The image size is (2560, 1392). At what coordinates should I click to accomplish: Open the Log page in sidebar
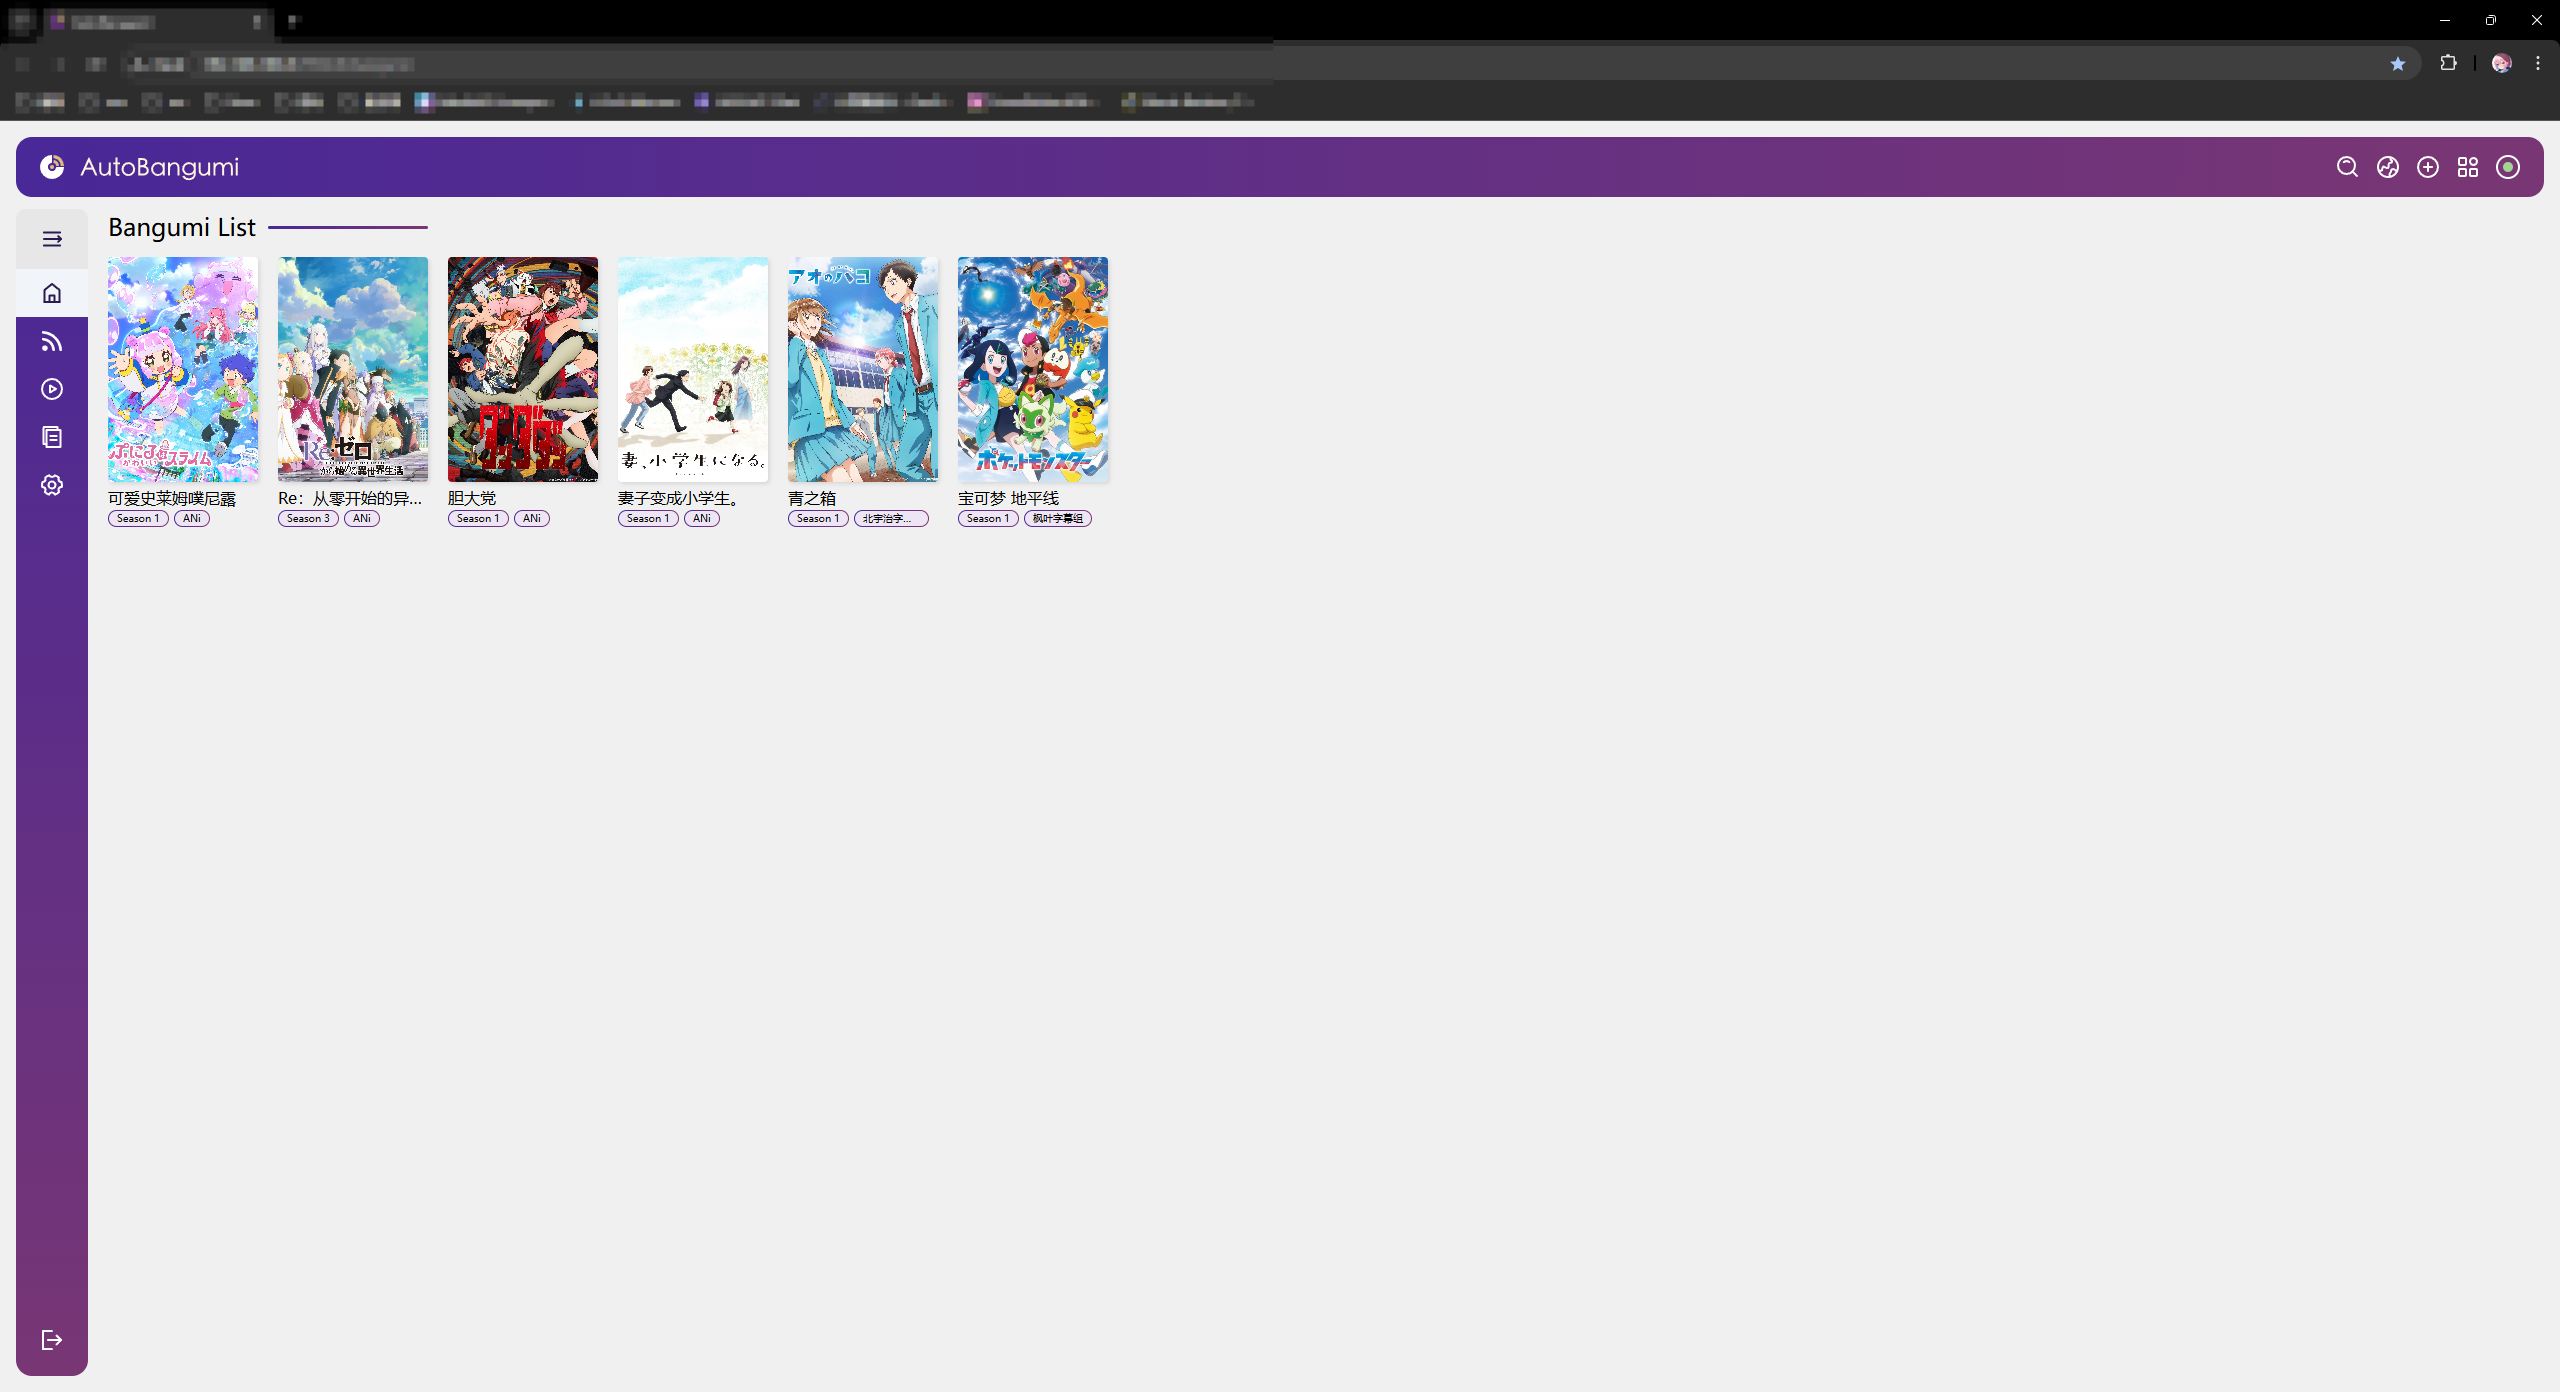tap(52, 437)
